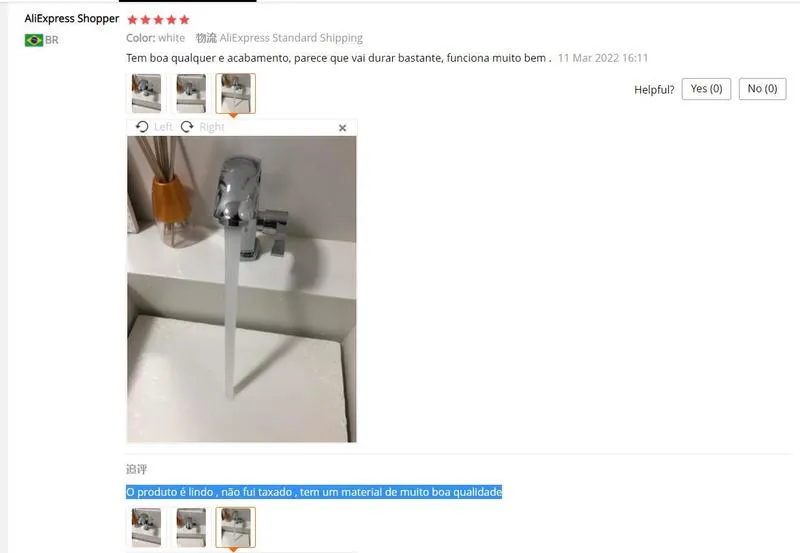Click the review date 11 Mar 2022
The height and width of the screenshot is (553, 800).
pyautogui.click(x=603, y=58)
